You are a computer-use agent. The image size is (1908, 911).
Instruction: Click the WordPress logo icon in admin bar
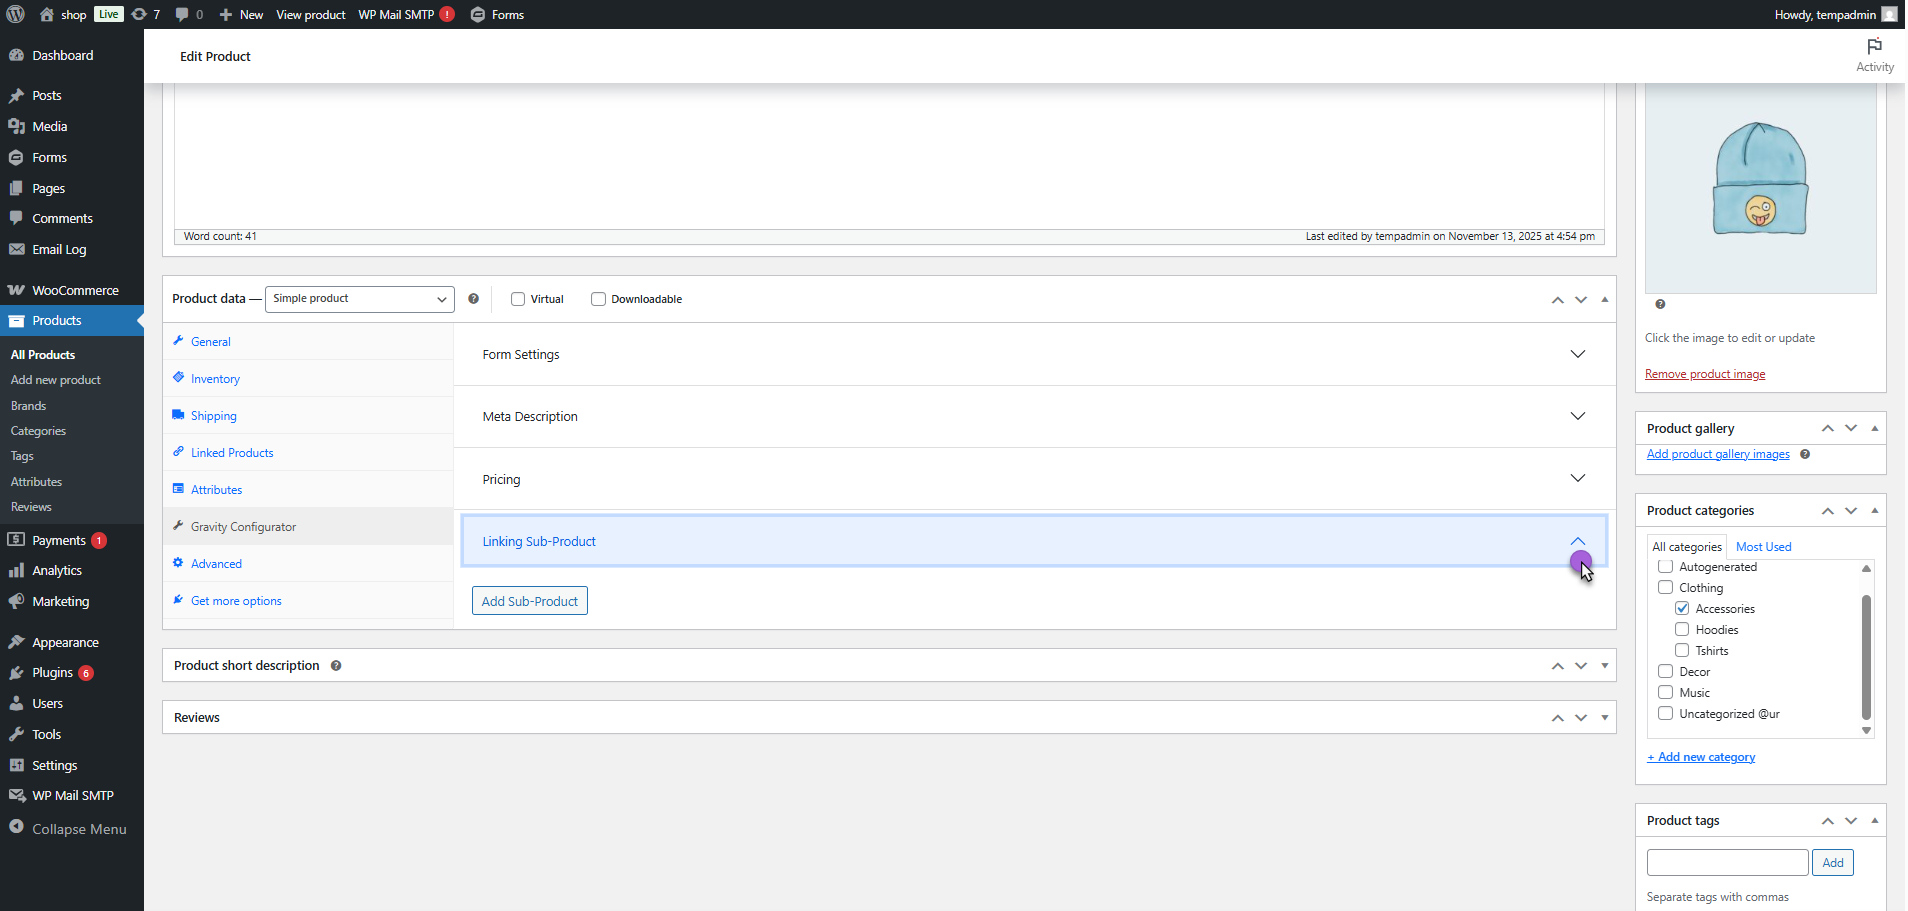tap(16, 14)
